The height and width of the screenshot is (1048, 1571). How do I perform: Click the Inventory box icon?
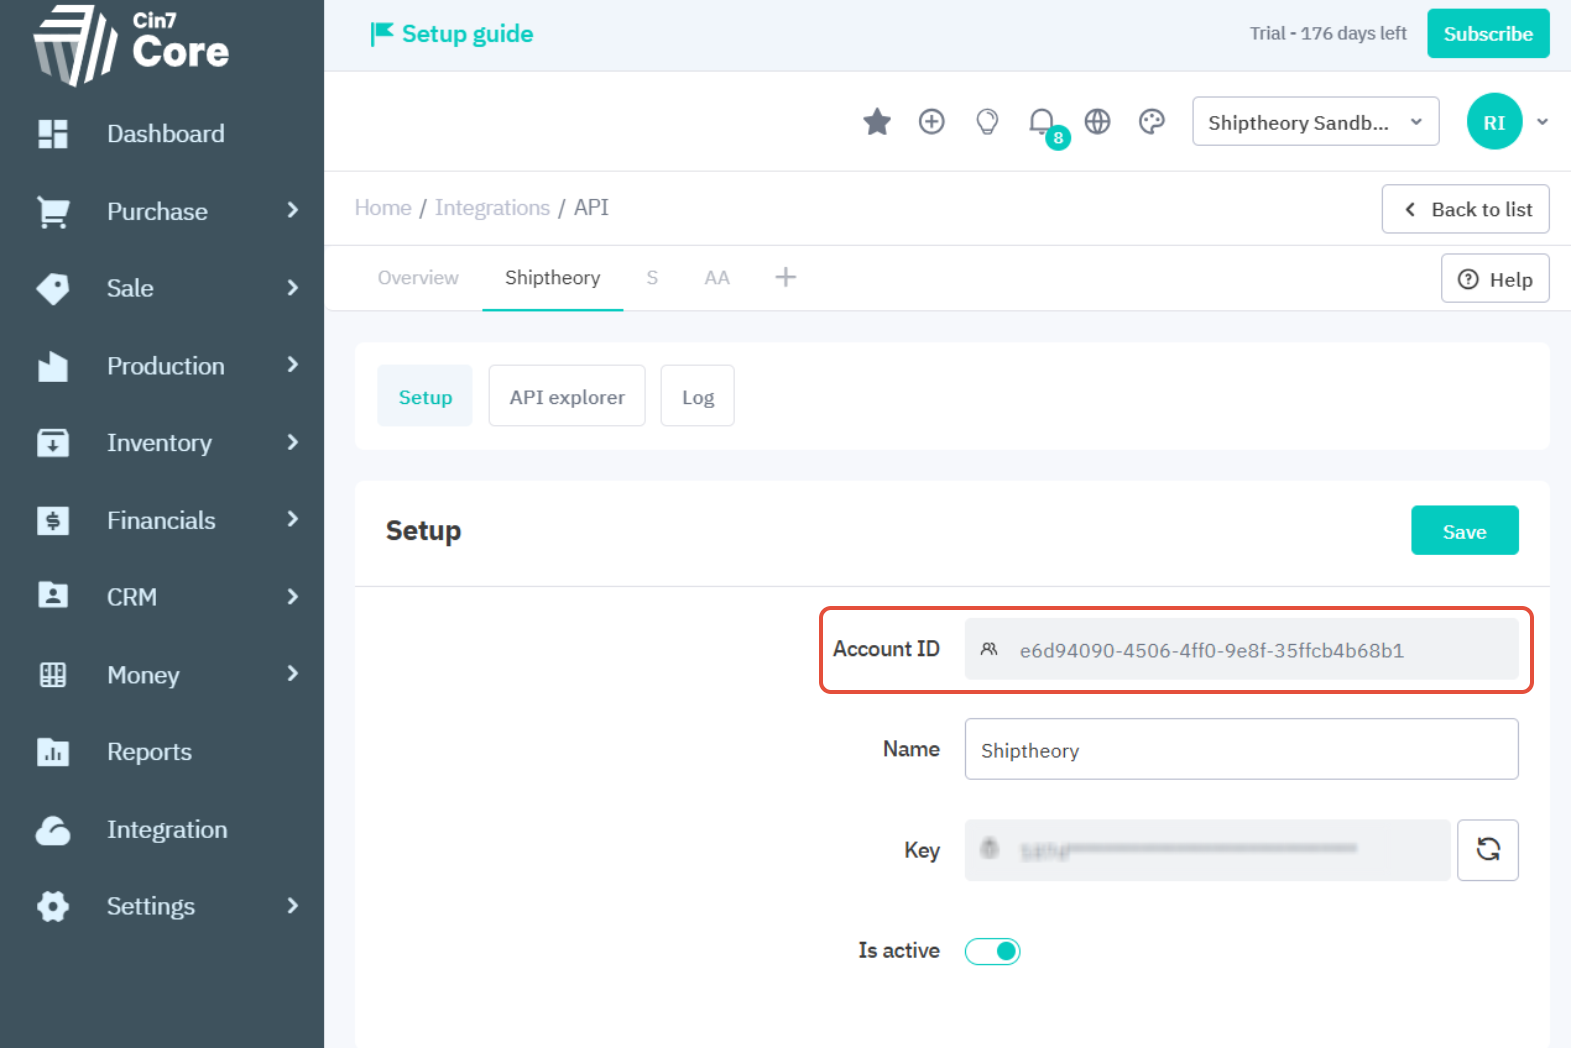point(53,443)
